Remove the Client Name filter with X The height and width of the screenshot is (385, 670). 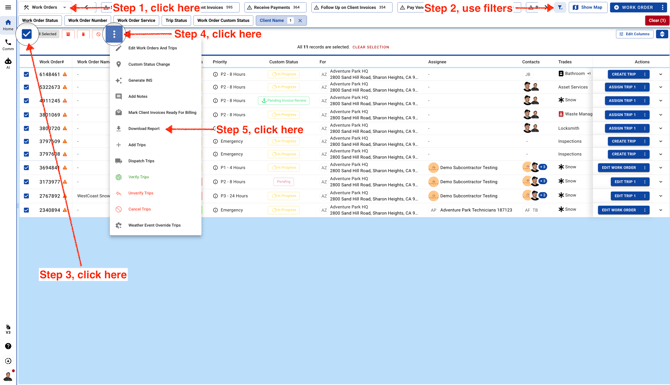click(300, 21)
